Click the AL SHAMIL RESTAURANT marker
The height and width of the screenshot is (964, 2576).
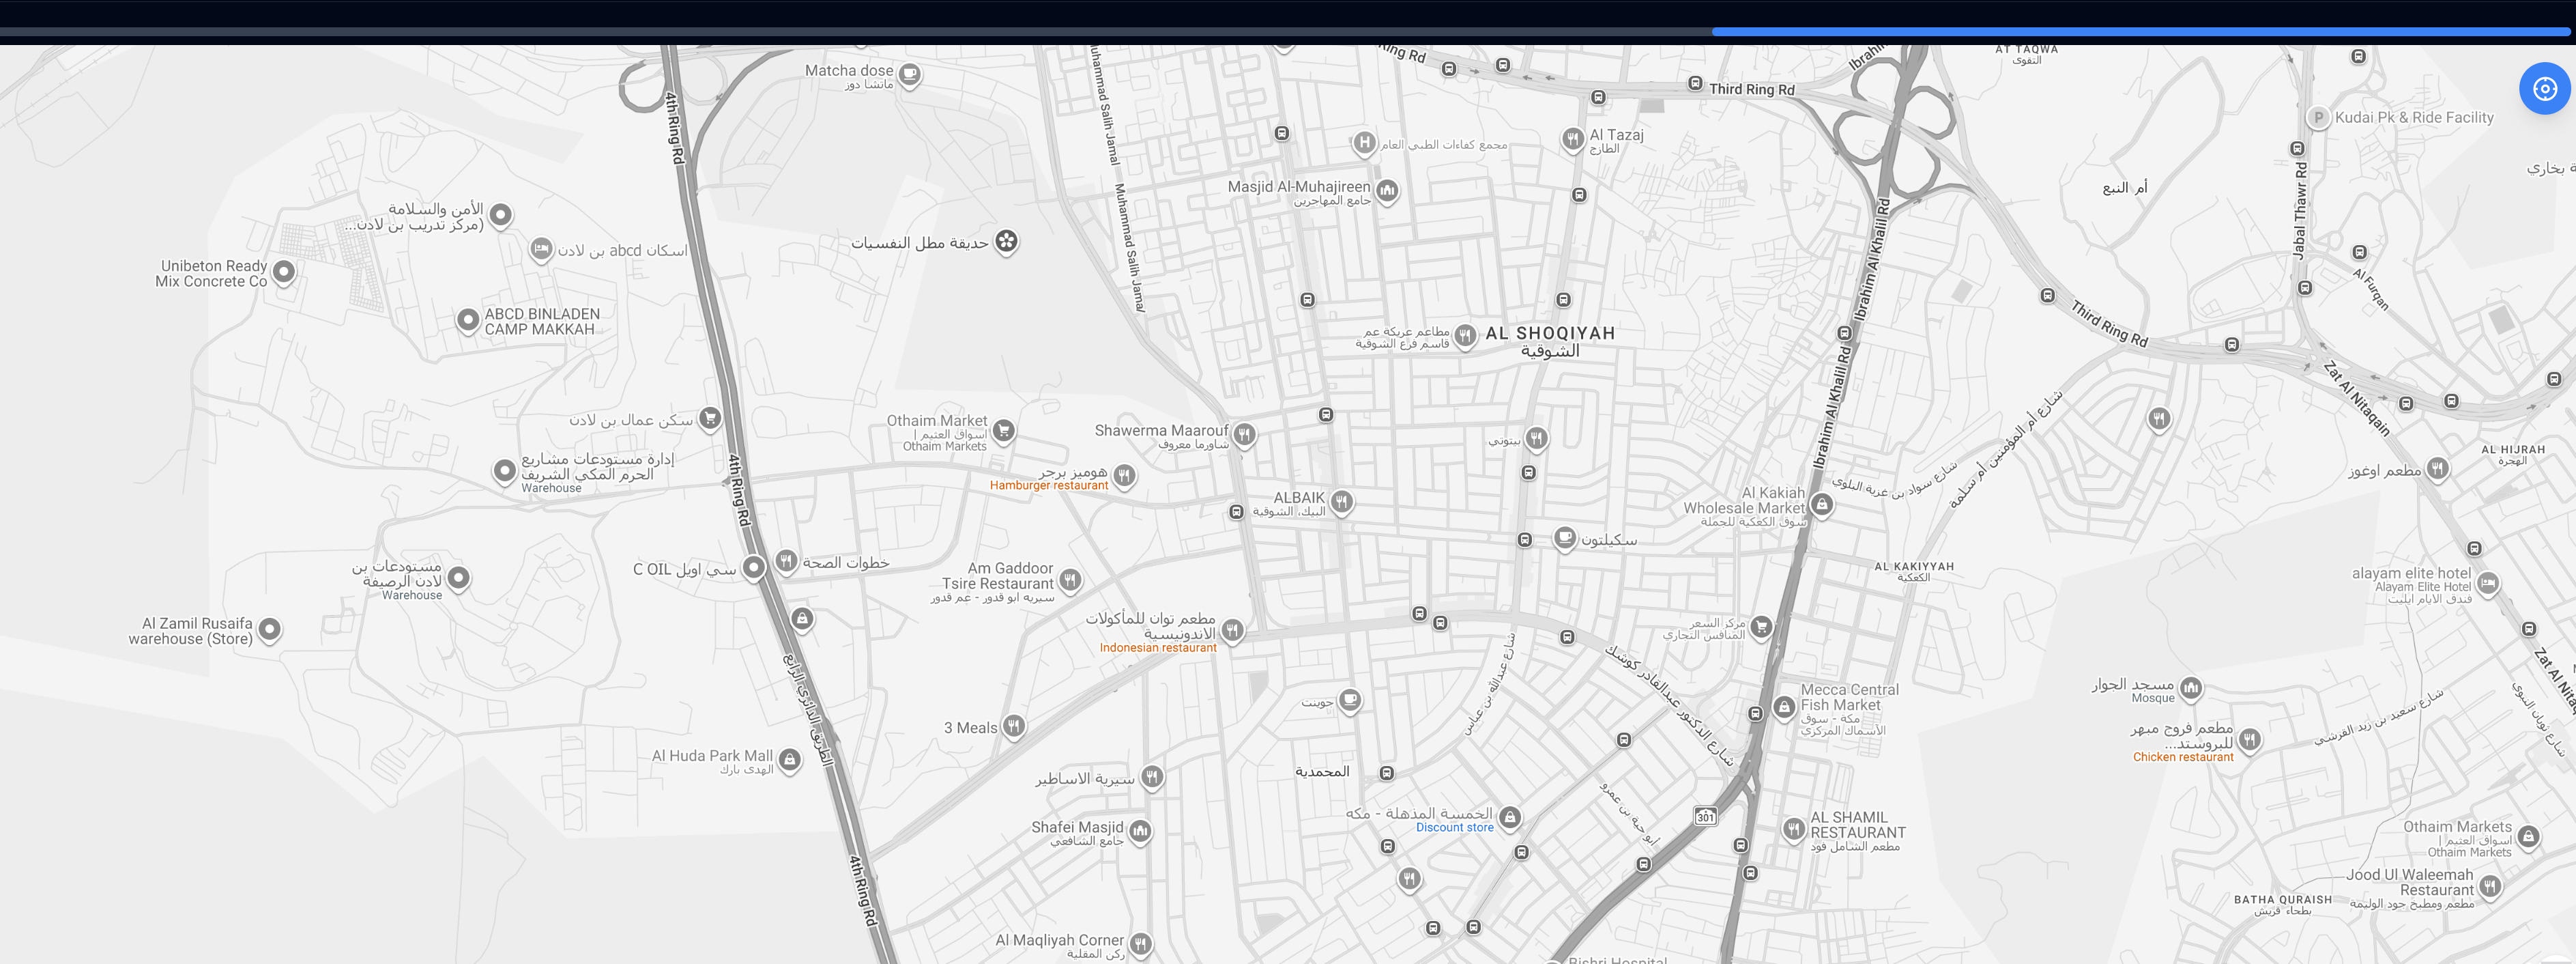(1794, 828)
